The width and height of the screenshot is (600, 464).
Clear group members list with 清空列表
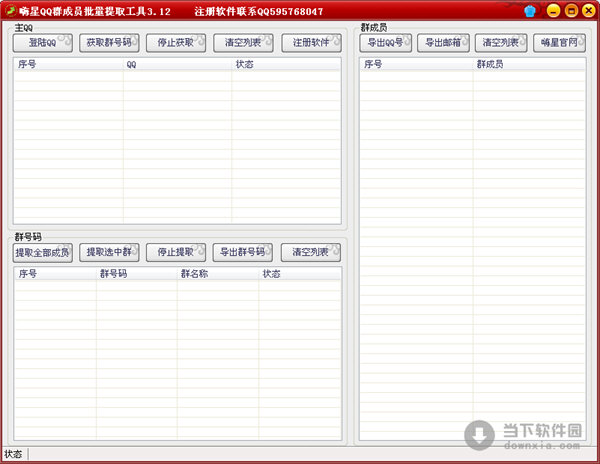501,43
